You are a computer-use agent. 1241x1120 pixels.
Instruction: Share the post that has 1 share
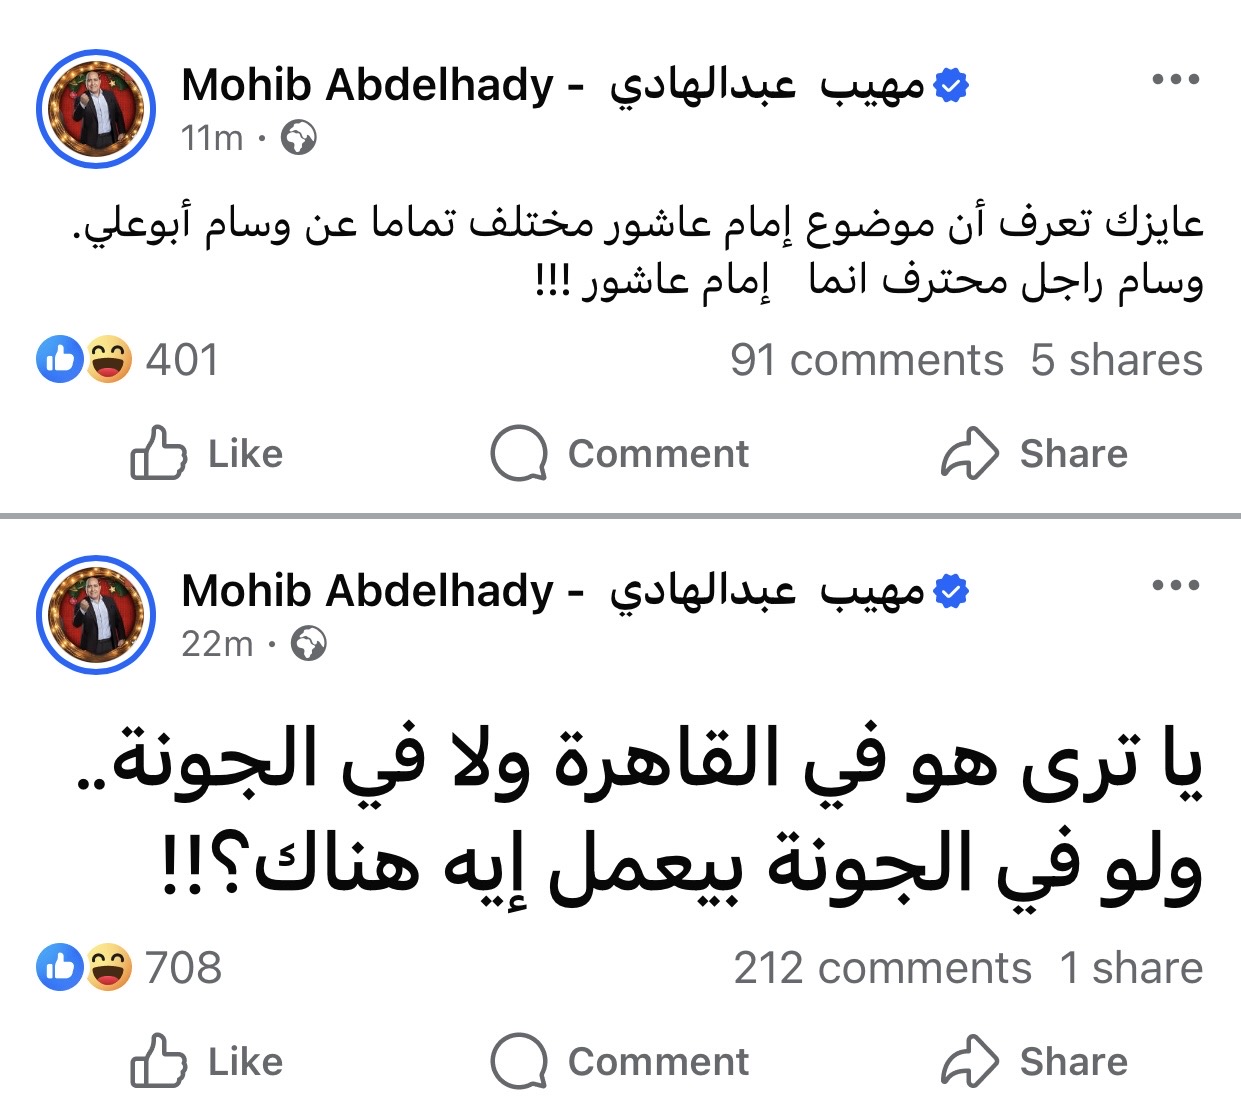[x=1034, y=1062]
